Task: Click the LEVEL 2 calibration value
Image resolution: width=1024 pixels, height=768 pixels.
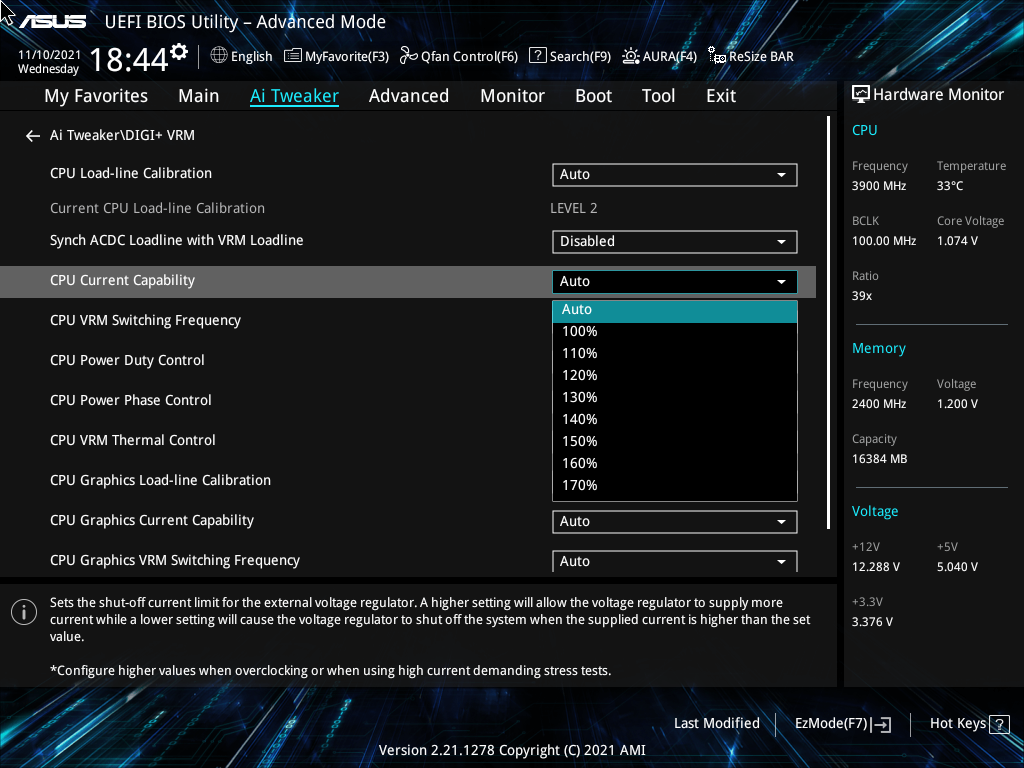Action: [573, 208]
